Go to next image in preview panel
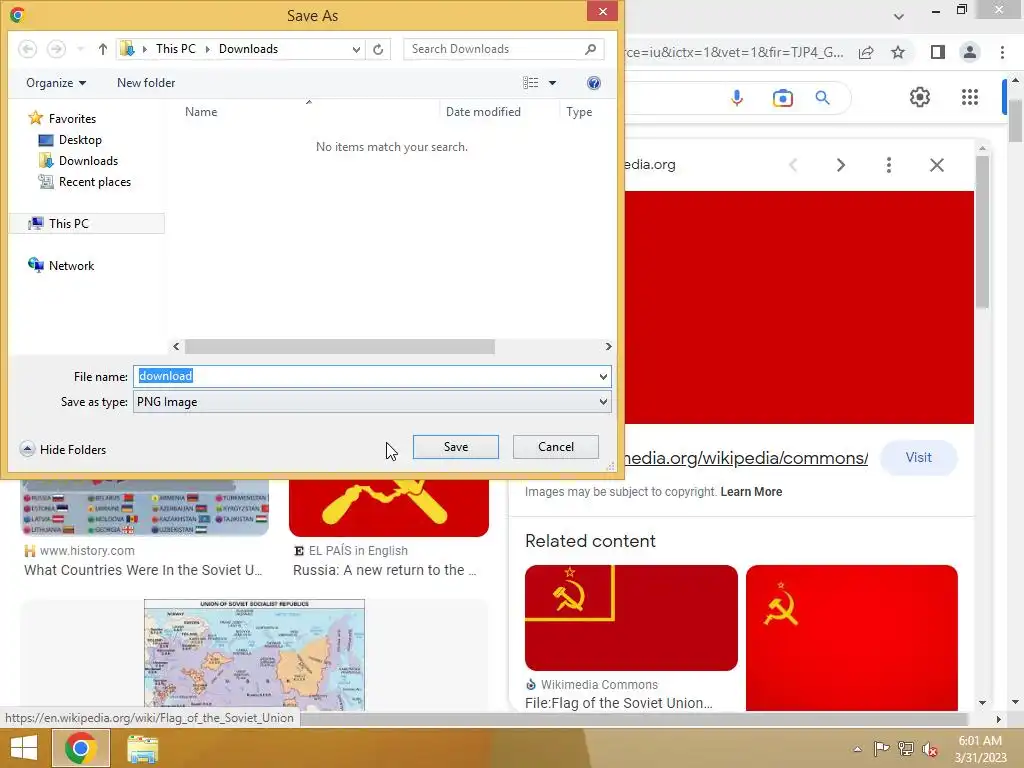 pos(841,165)
